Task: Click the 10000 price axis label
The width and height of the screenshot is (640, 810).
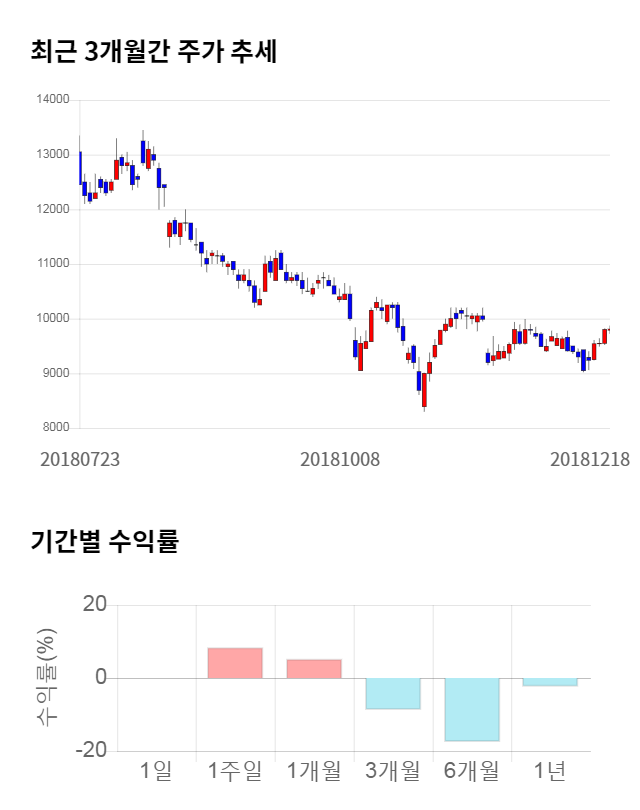Action: [52, 319]
